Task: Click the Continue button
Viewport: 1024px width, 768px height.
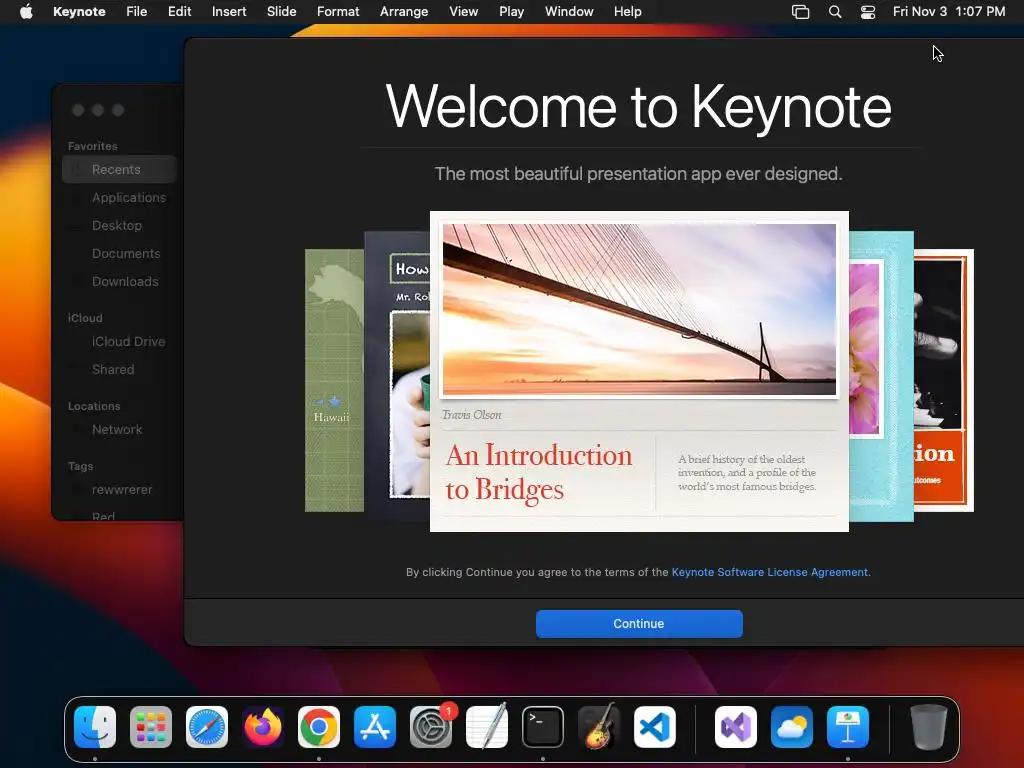Action: (x=639, y=624)
